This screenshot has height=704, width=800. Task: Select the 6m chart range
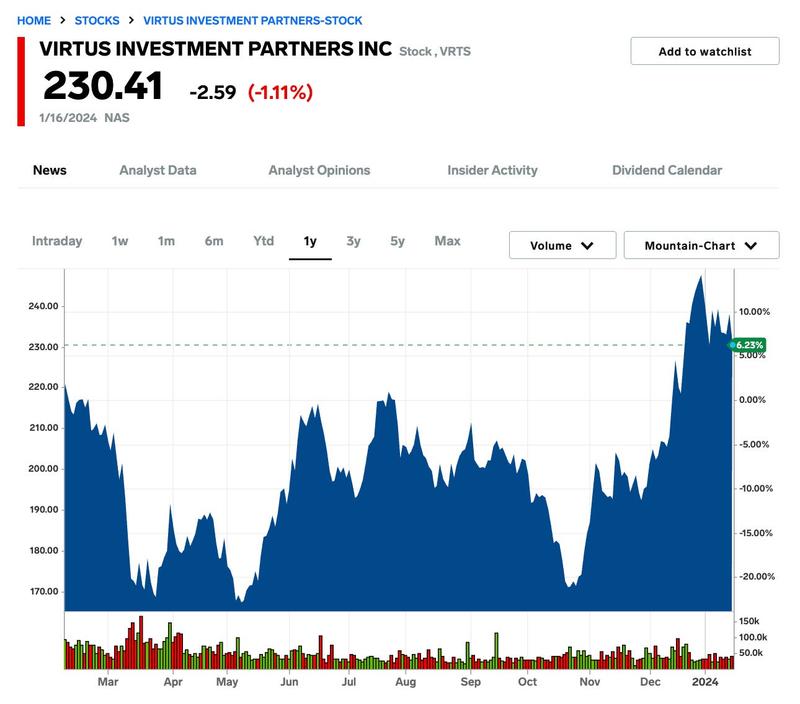(214, 241)
